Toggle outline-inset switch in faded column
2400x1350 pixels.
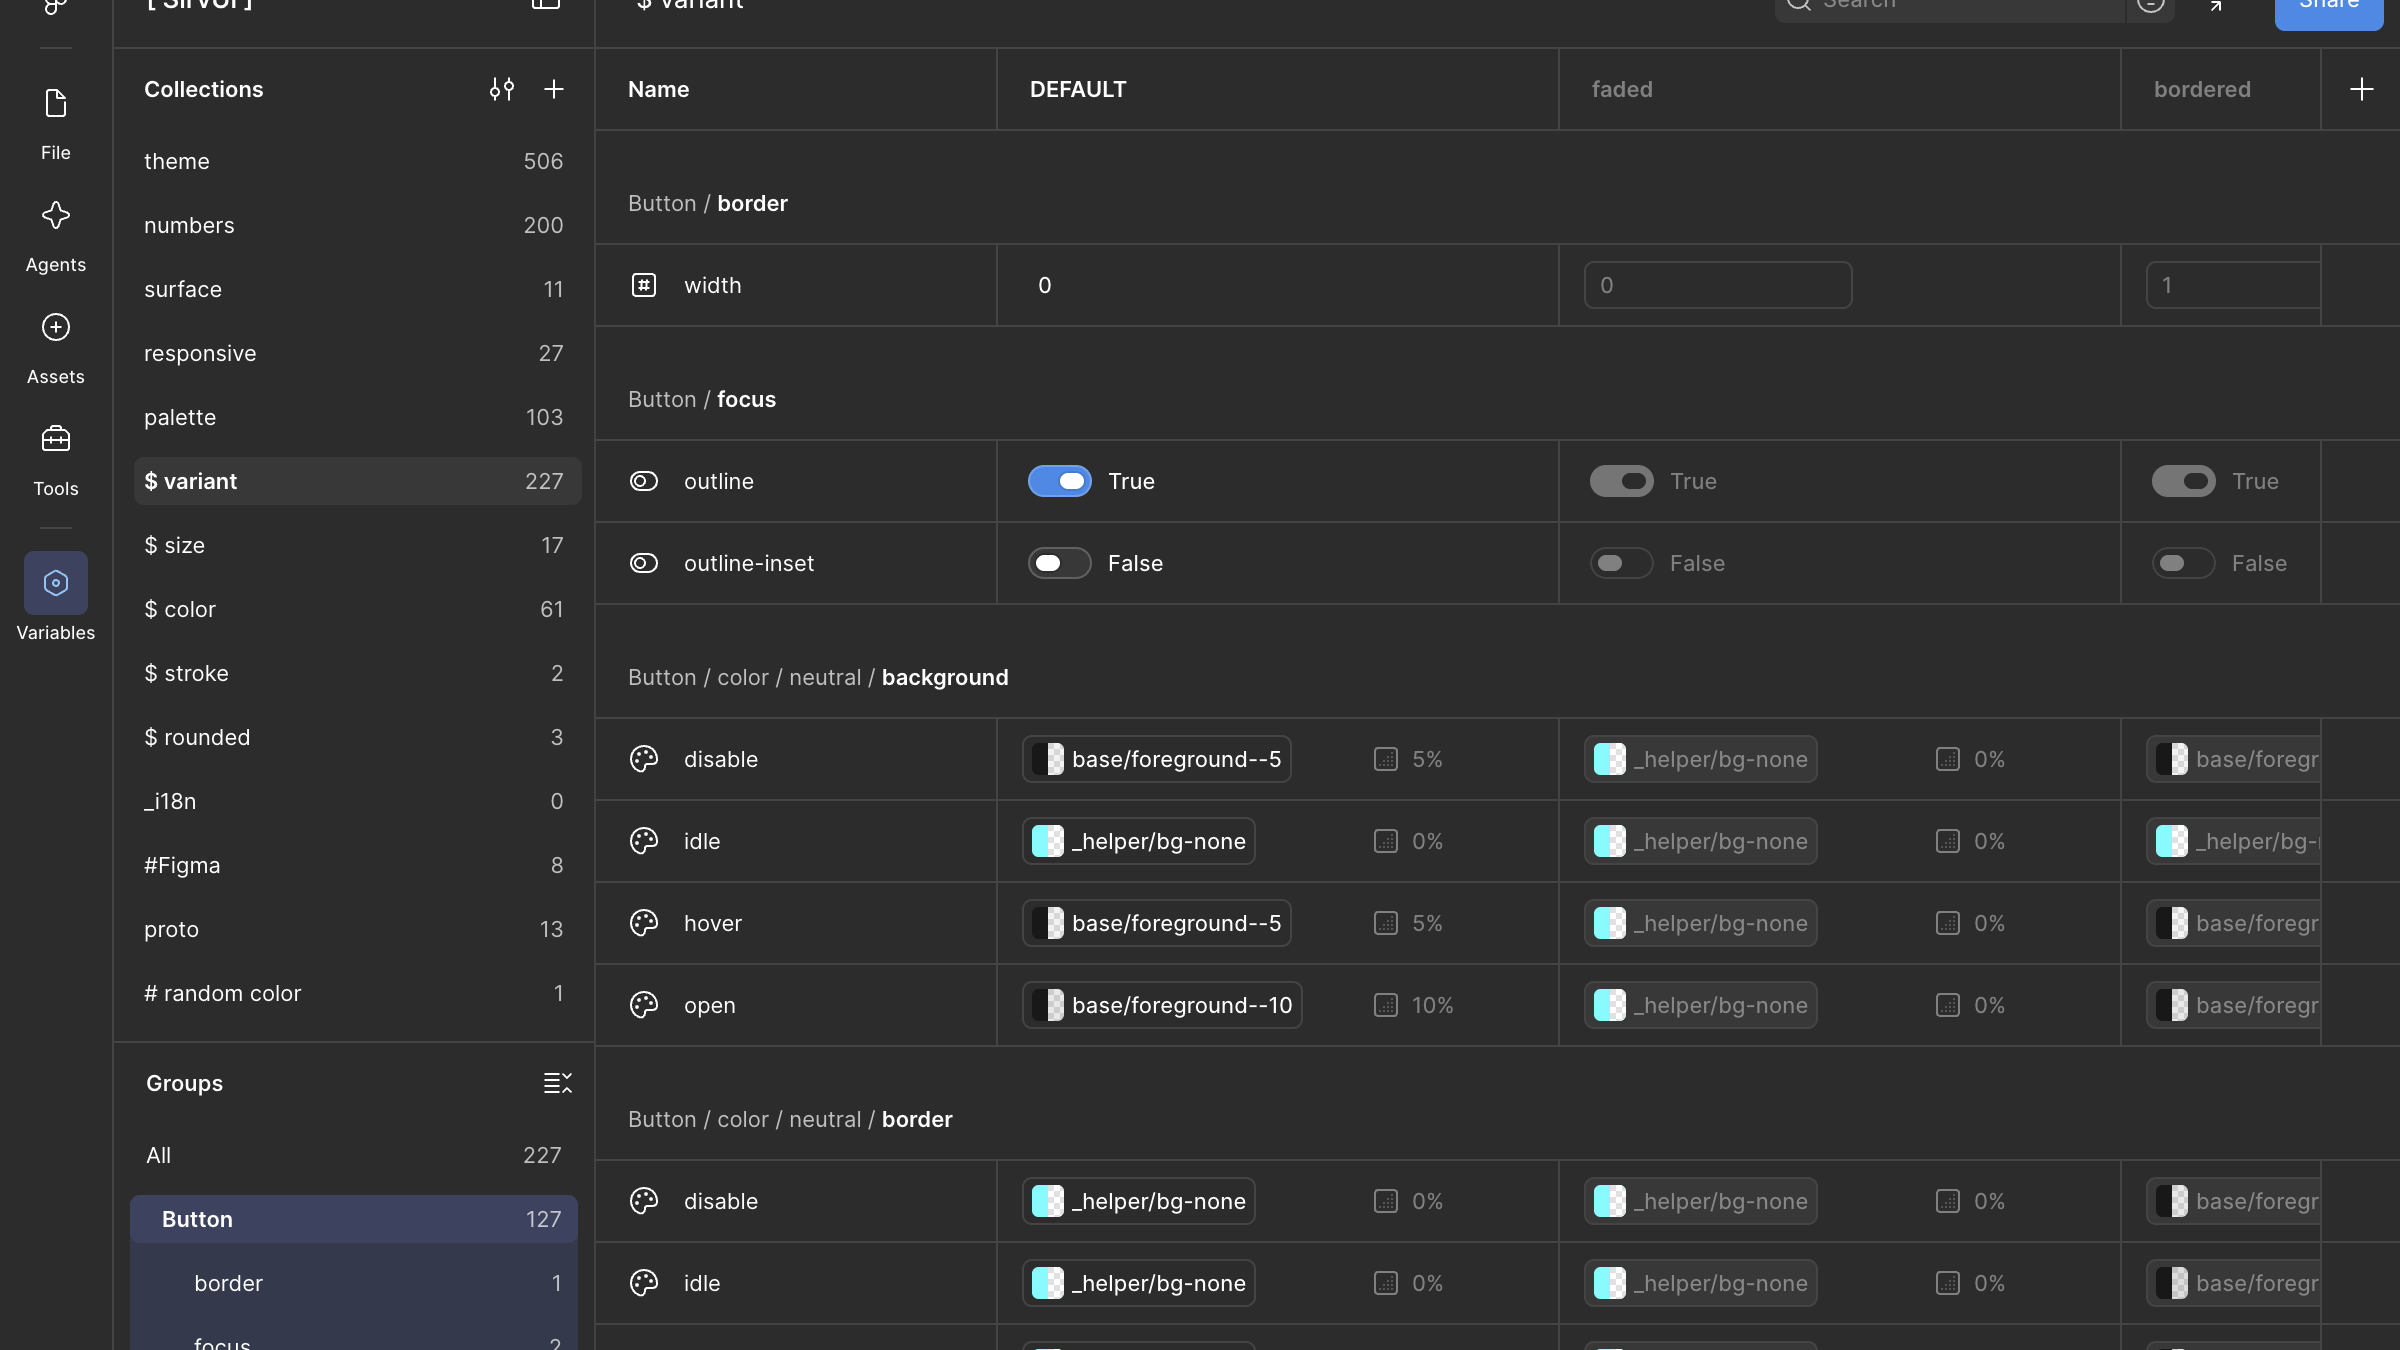coord(1622,563)
